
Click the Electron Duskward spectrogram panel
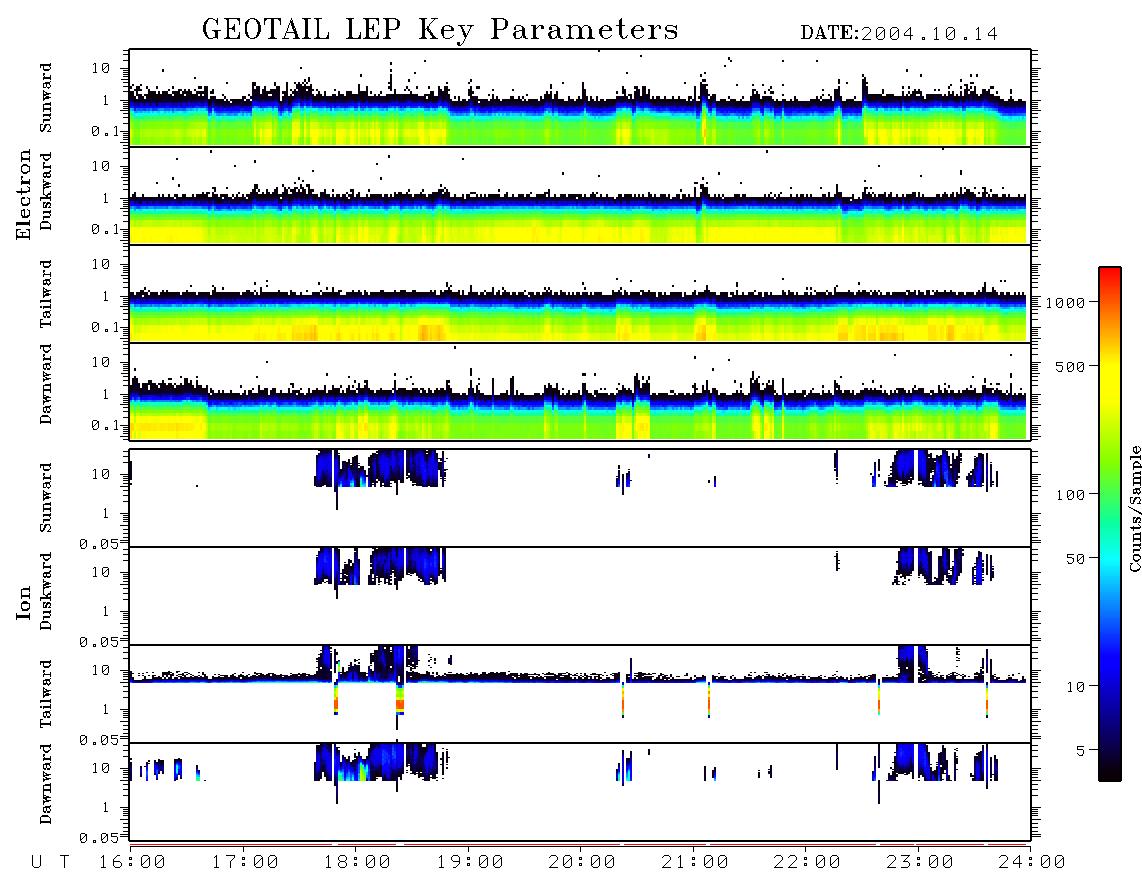click(580, 195)
